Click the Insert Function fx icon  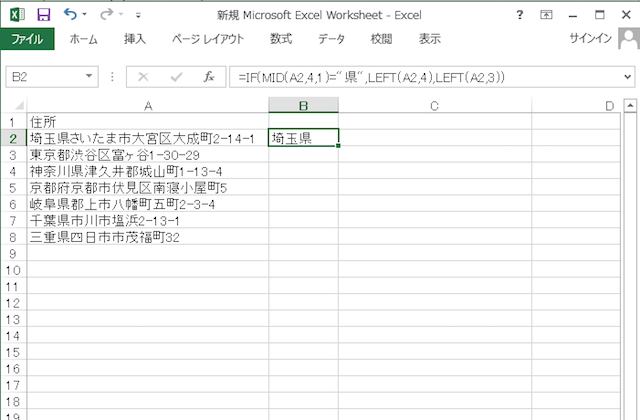pos(208,77)
